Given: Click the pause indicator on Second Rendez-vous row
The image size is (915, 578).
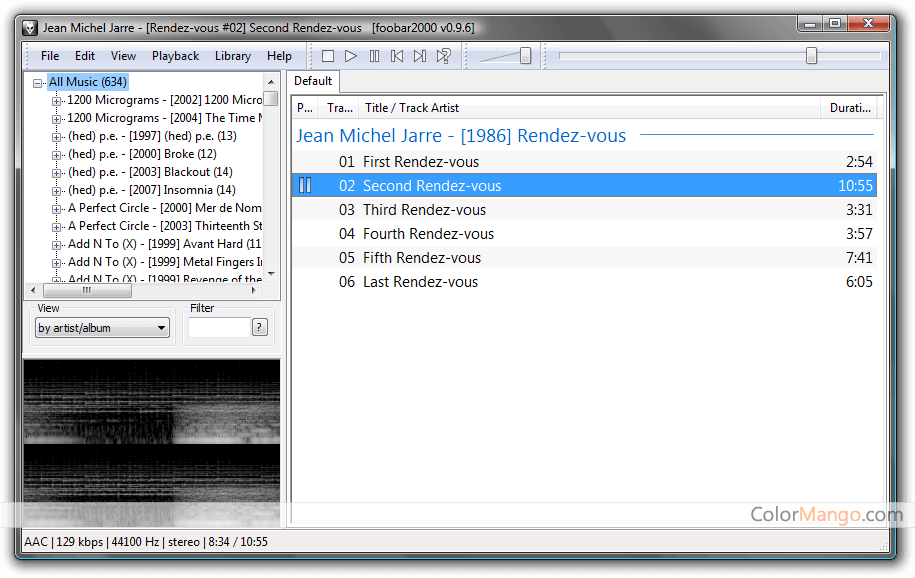Looking at the screenshot, I should (305, 185).
